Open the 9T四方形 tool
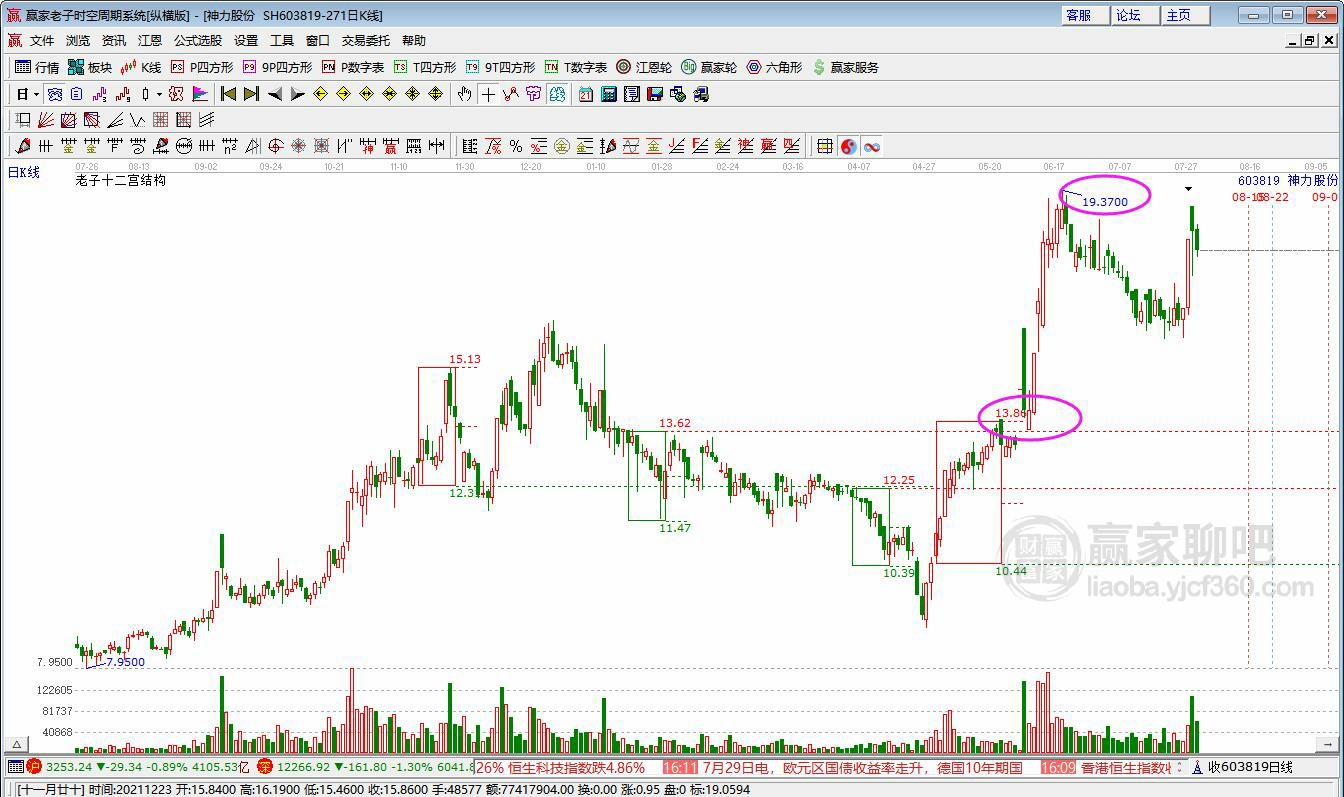Screen dimensions: 1344x797 pos(500,67)
